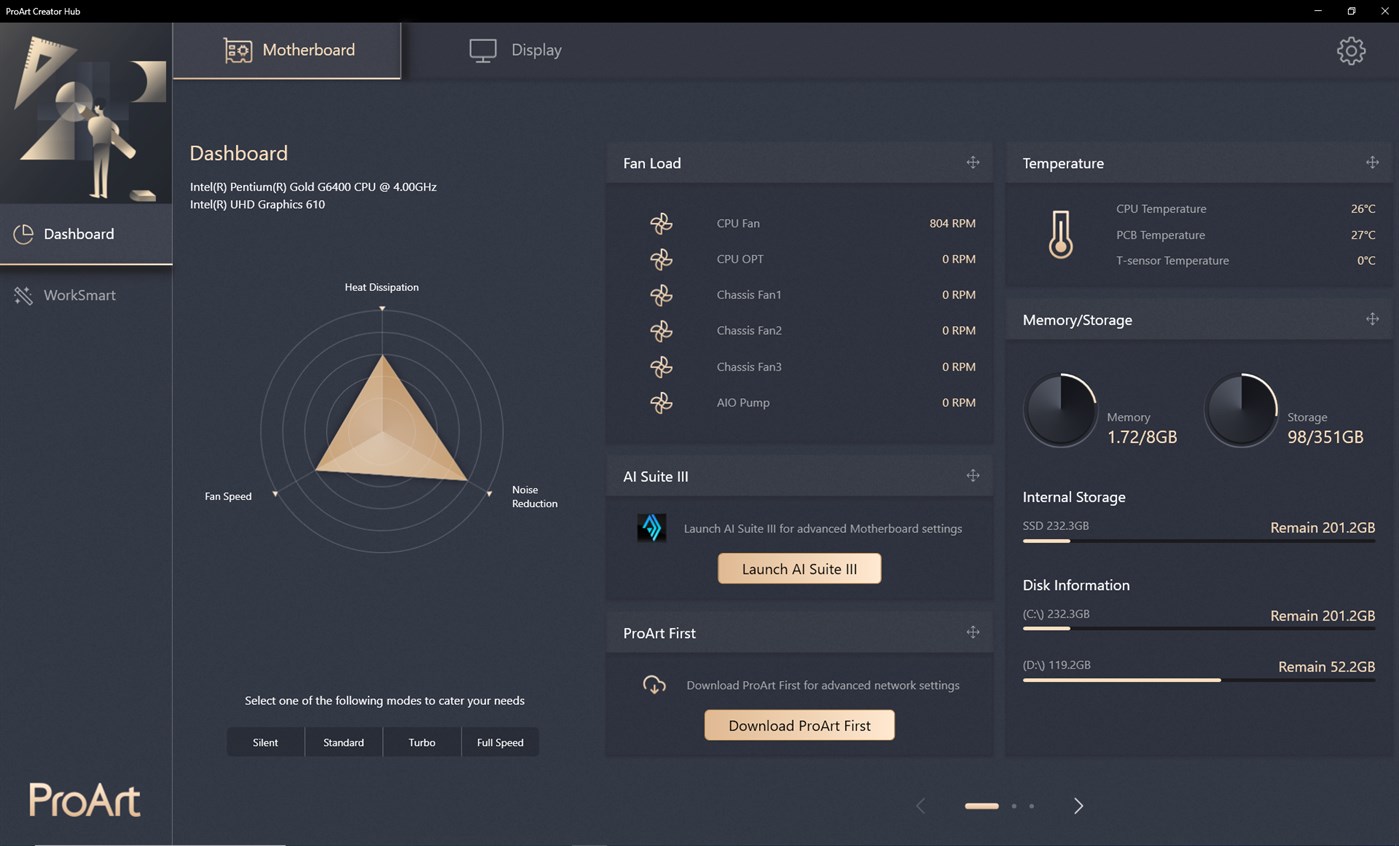Go to the previous dashboard page arrow

click(921, 806)
